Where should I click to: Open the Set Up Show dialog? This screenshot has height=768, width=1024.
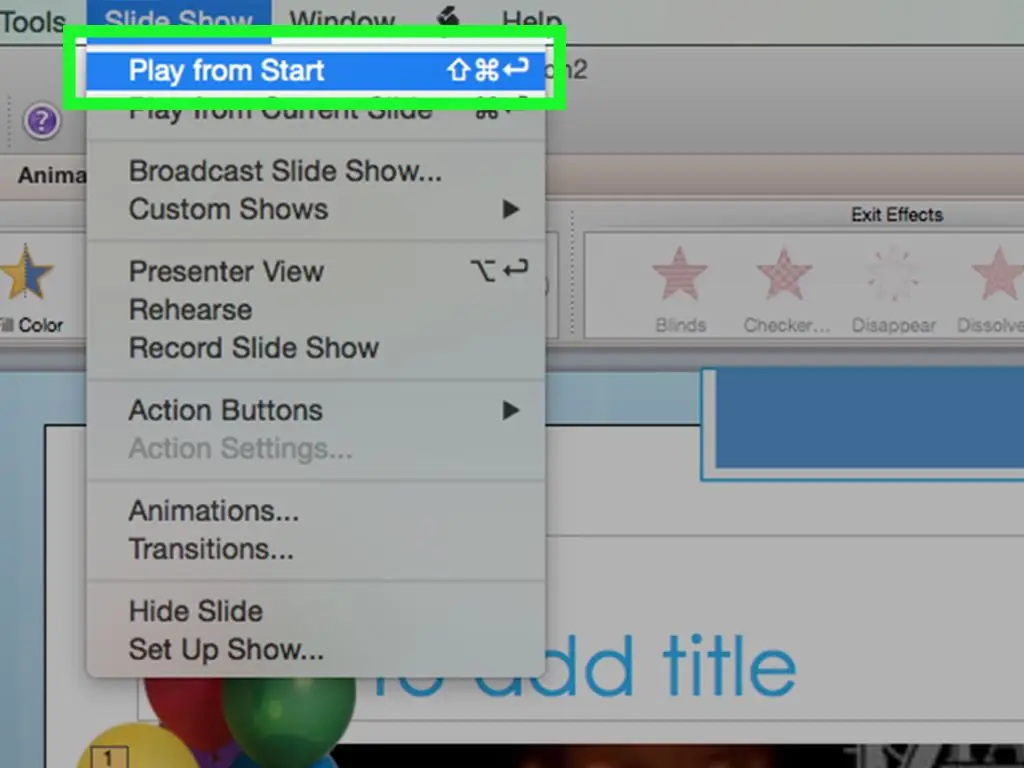(x=316, y=650)
